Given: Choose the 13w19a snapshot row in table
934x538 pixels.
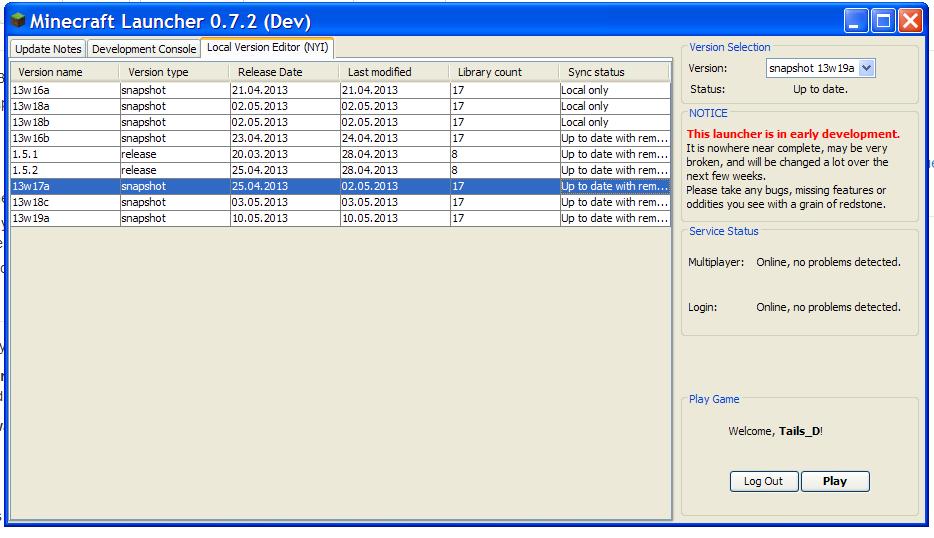Looking at the screenshot, I should pyautogui.click(x=65, y=218).
